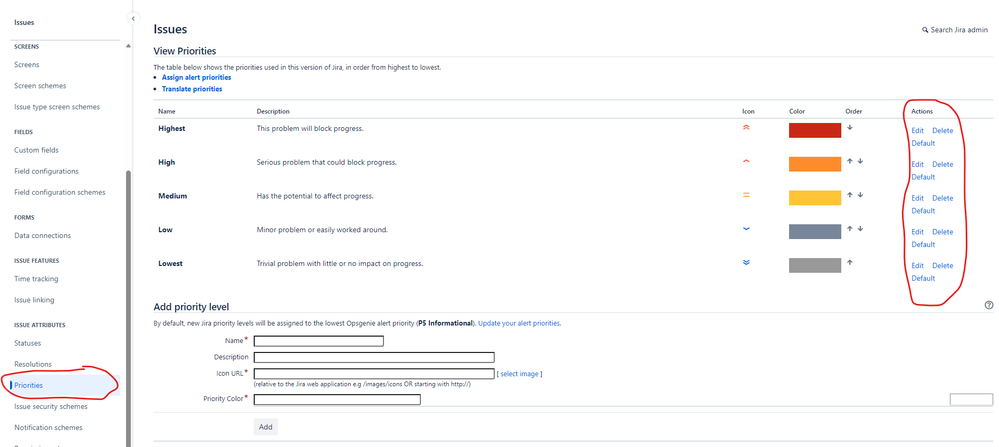Click the Assign alert priorities link
Screen dimensions: 999x447
196,77
